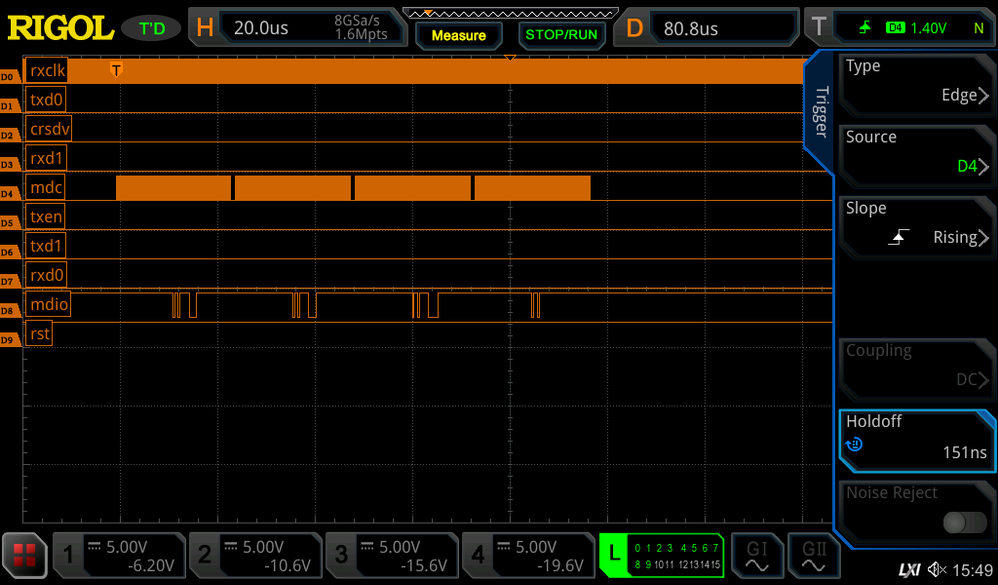The height and width of the screenshot is (585, 998).
Task: Select the D3 channel marker
Action: pos(9,165)
